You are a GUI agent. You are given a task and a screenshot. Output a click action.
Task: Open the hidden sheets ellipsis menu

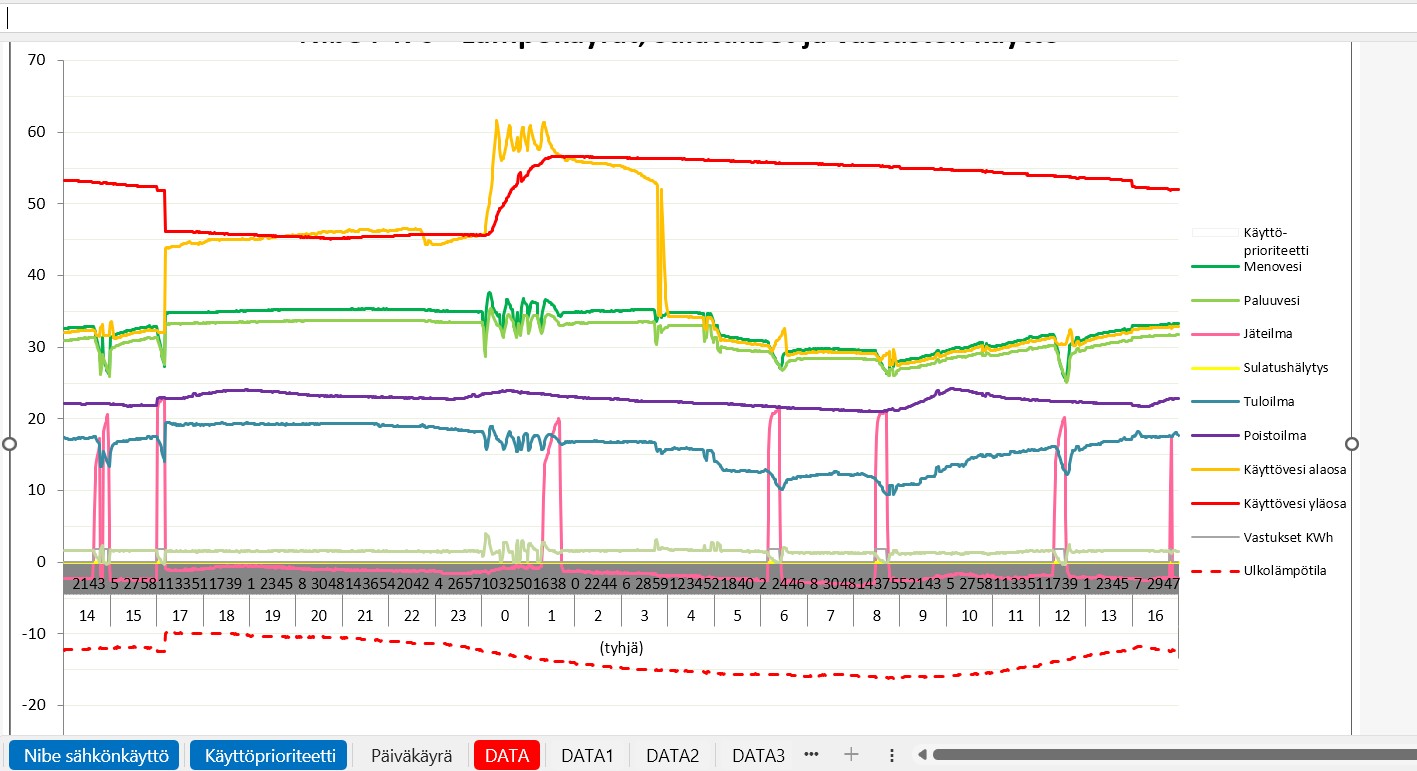pyautogui.click(x=811, y=755)
